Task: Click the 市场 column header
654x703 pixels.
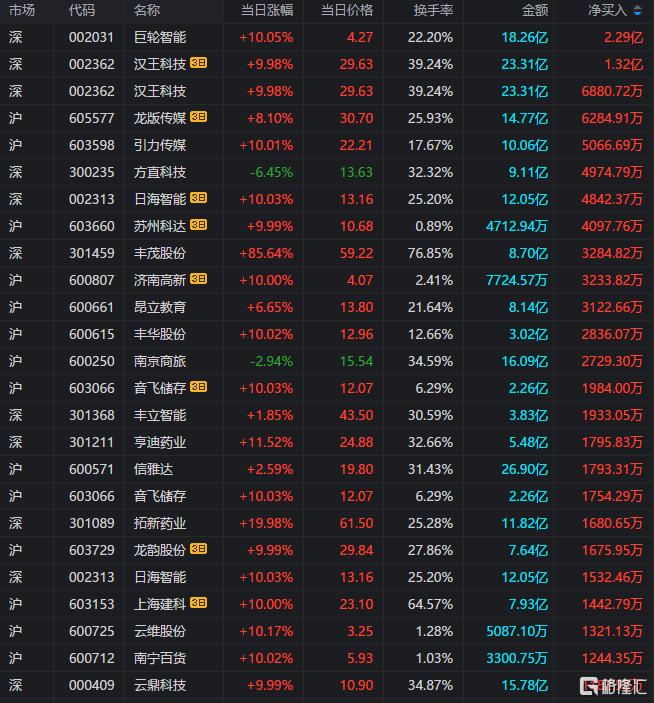Action: tap(22, 10)
